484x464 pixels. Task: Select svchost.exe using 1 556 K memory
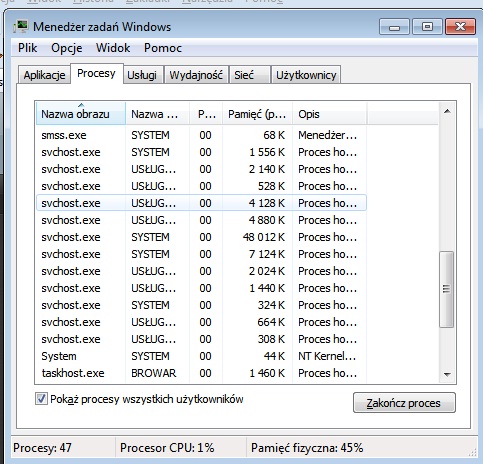201,152
